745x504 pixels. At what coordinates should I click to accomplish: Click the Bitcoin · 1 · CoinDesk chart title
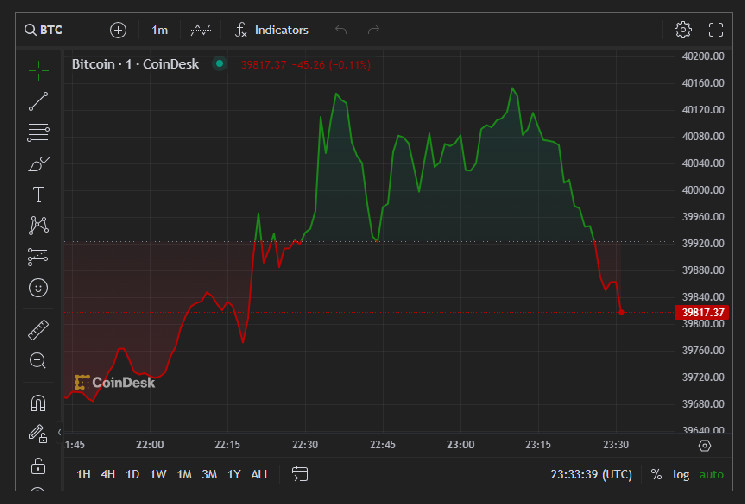click(135, 64)
